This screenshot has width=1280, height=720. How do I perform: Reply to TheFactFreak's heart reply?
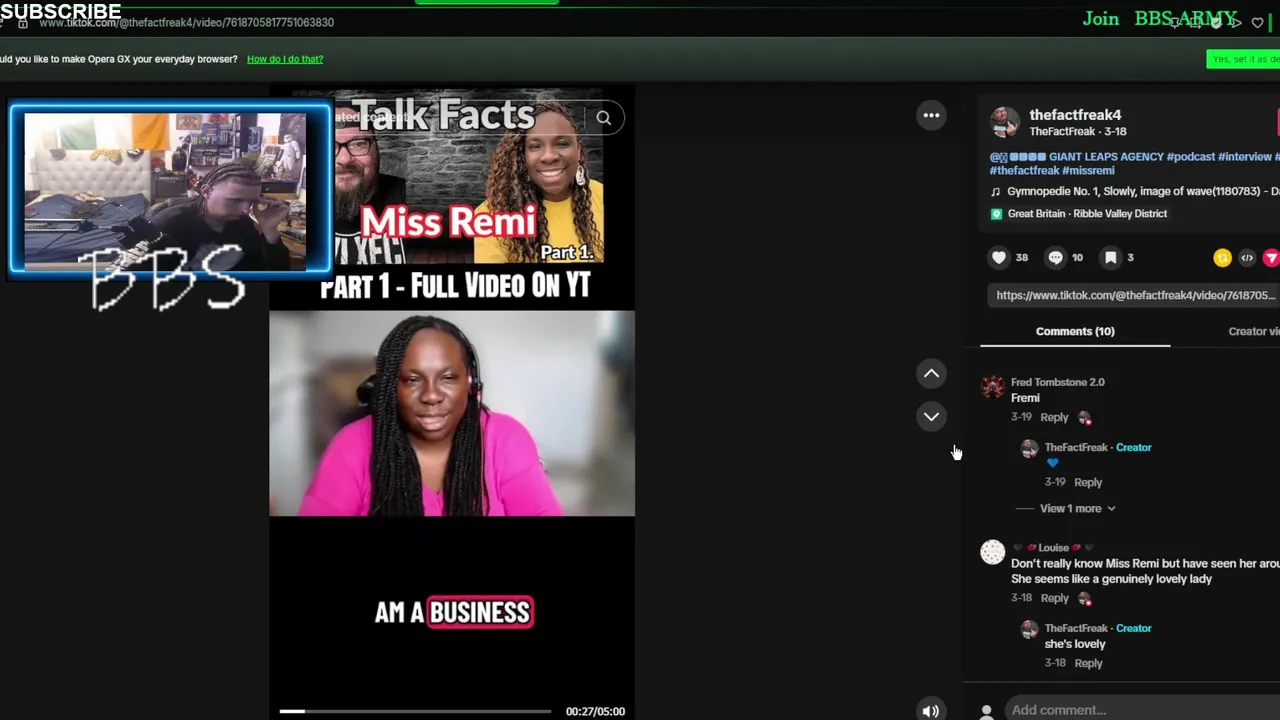[x=1088, y=482]
